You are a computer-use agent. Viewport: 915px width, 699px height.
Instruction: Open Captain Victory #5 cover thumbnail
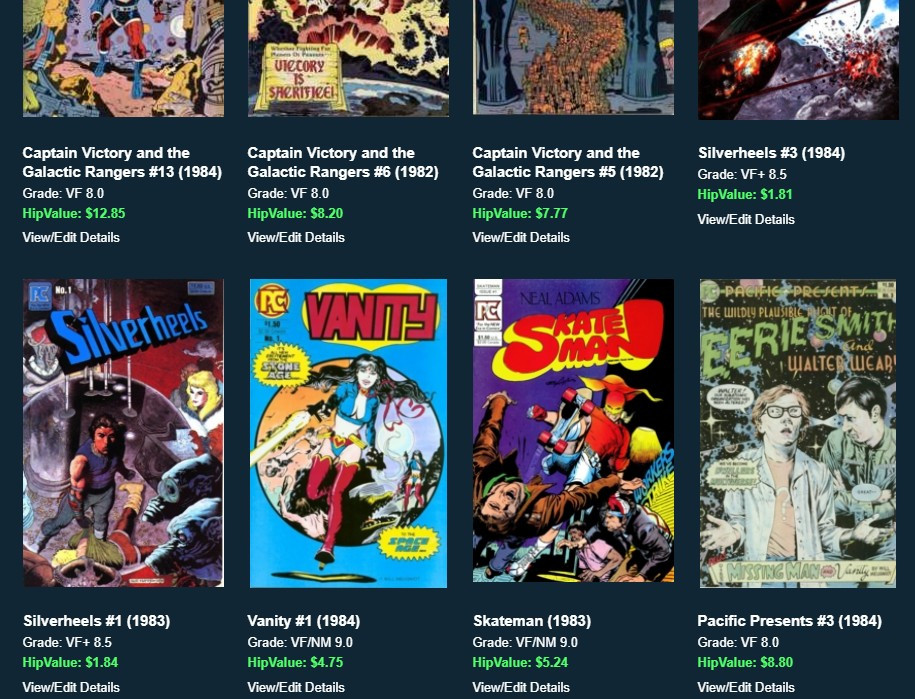coord(573,57)
